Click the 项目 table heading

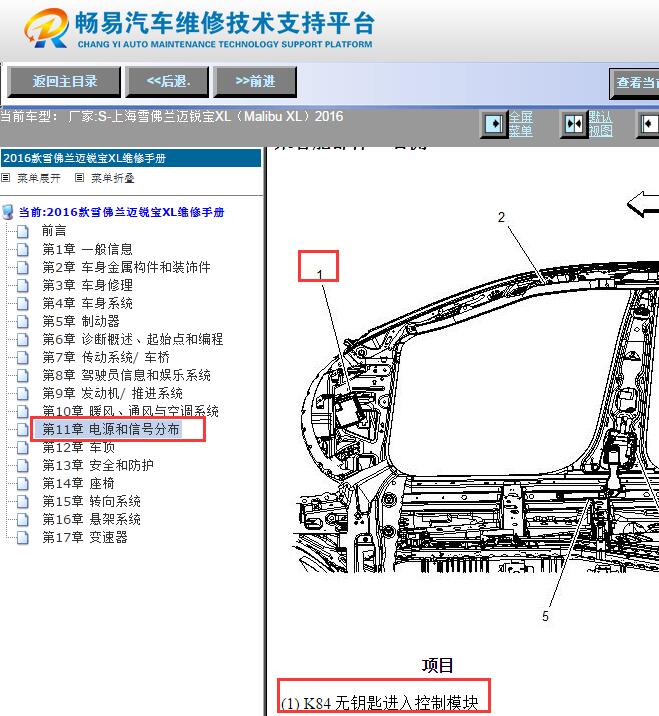point(437,665)
